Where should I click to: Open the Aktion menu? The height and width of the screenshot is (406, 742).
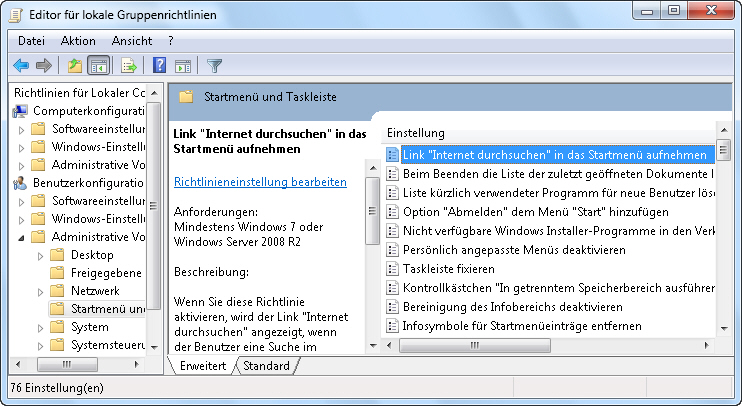78,41
